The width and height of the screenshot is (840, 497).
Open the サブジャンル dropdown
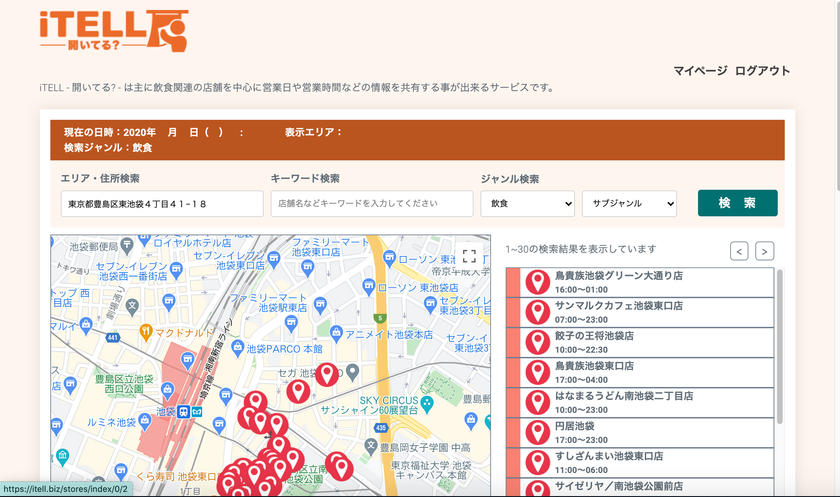629,204
